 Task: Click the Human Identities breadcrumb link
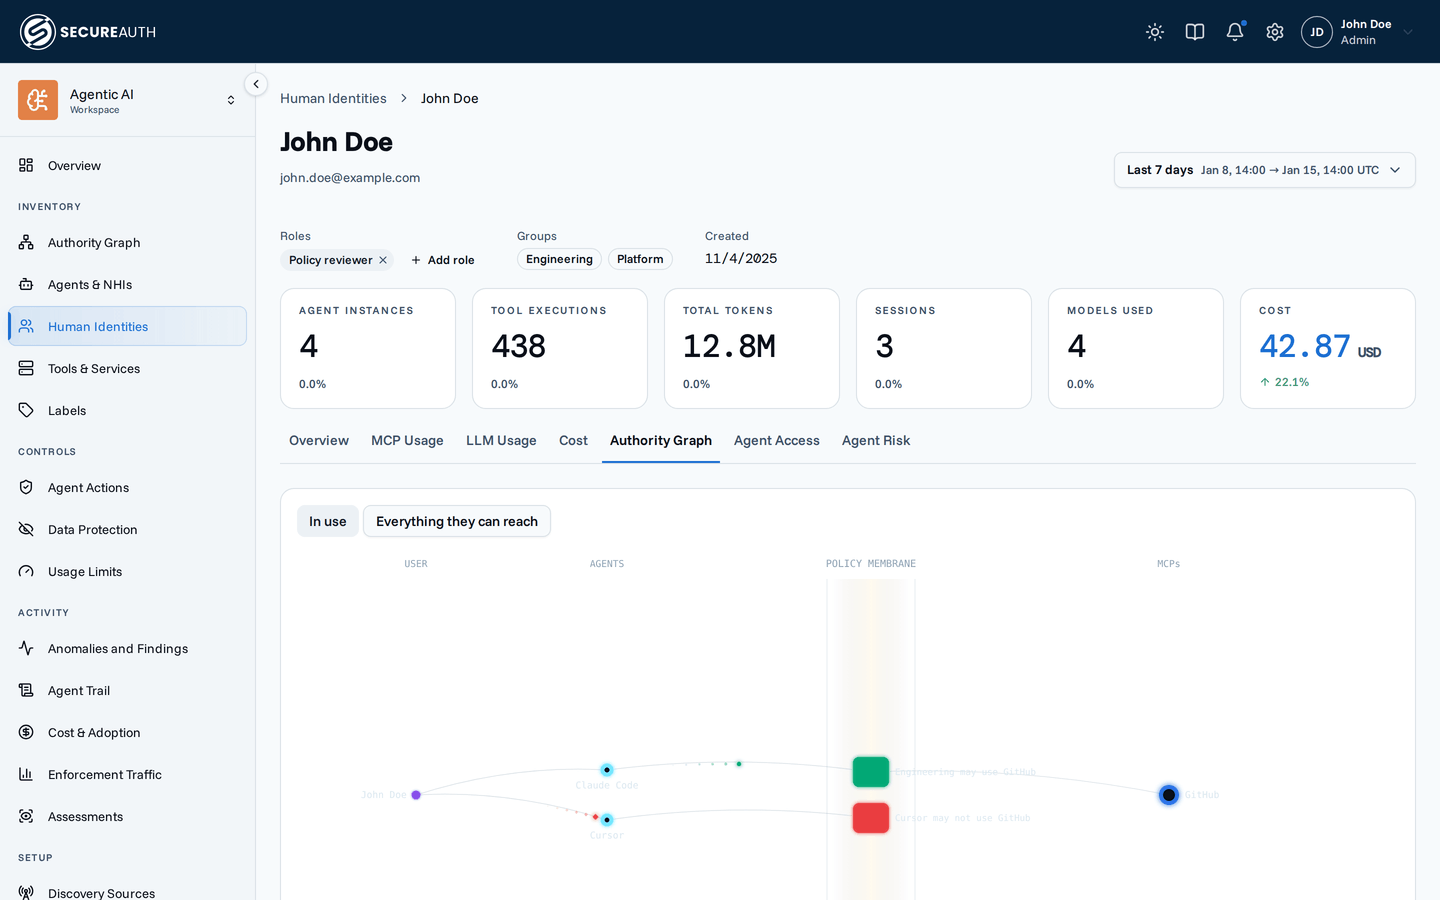333,98
